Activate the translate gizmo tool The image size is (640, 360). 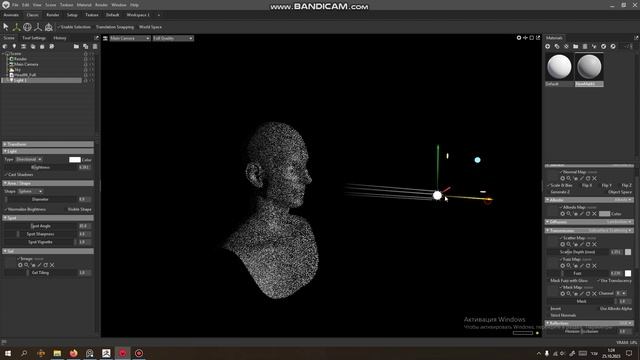[16, 27]
